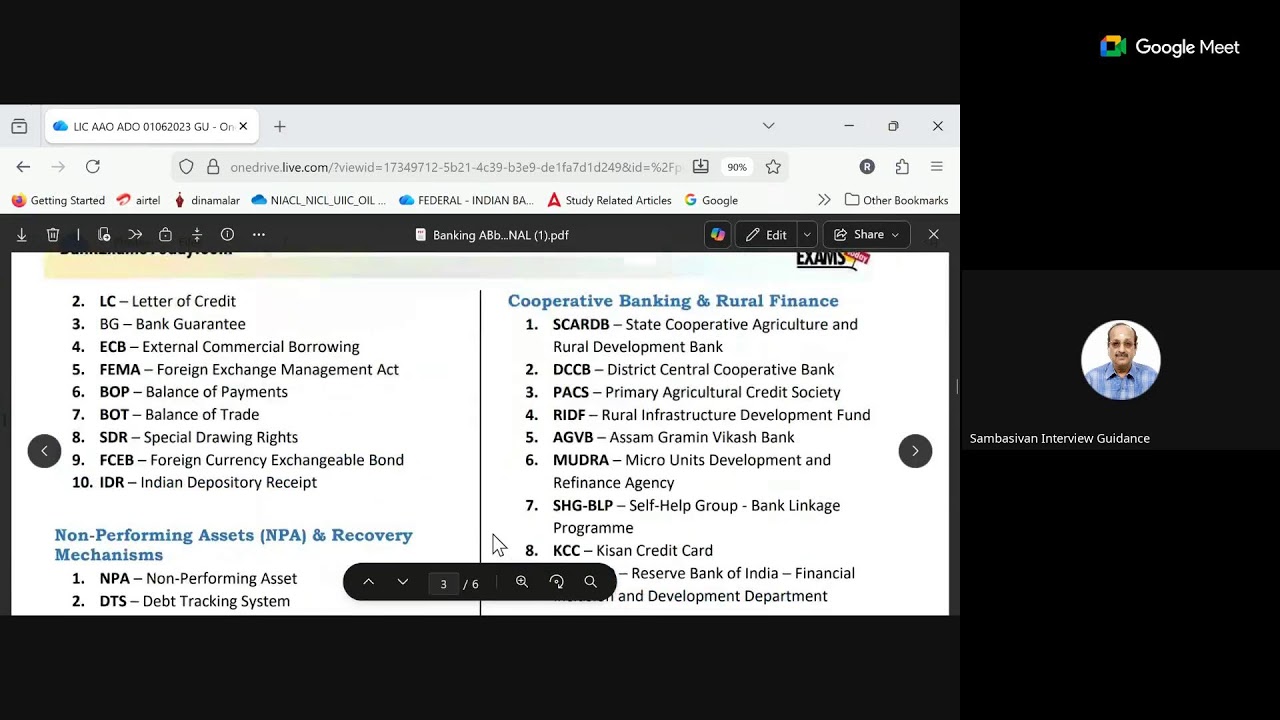Reload the page with refresh icon
Image resolution: width=1280 pixels, height=720 pixels.
click(x=93, y=167)
